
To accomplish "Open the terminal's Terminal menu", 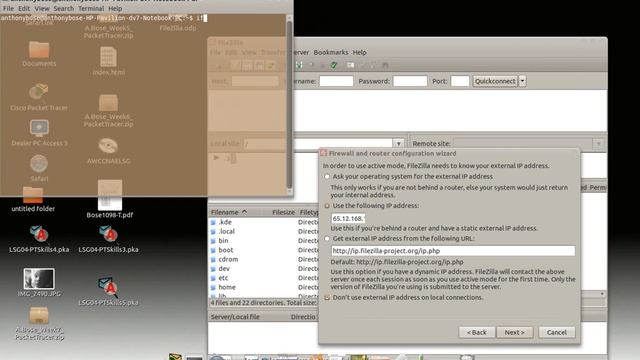I will tap(91, 8).
